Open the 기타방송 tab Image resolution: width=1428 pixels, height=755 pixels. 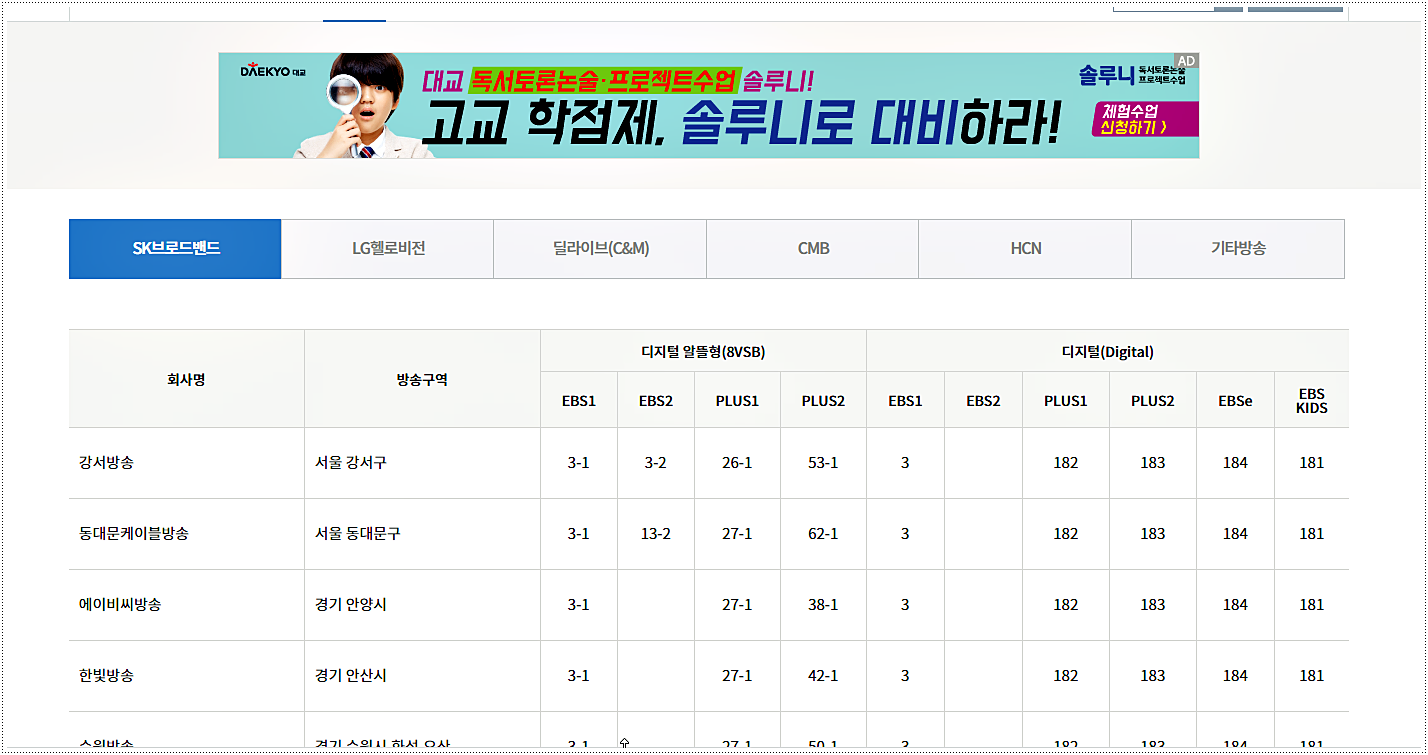[x=1238, y=249]
